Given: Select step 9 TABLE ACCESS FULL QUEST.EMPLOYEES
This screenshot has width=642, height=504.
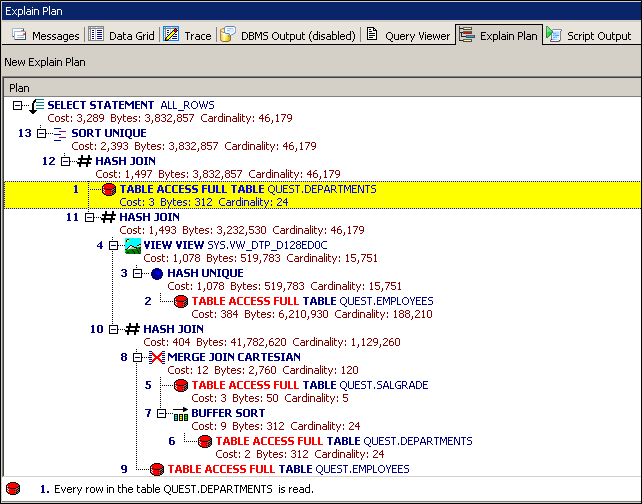Looking at the screenshot, I should (288, 468).
